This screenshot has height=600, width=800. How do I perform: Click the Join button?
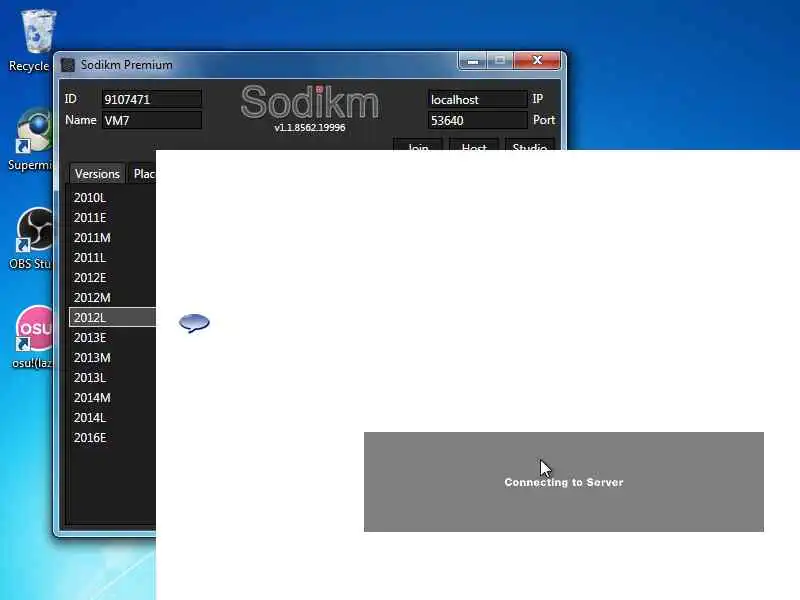(418, 144)
